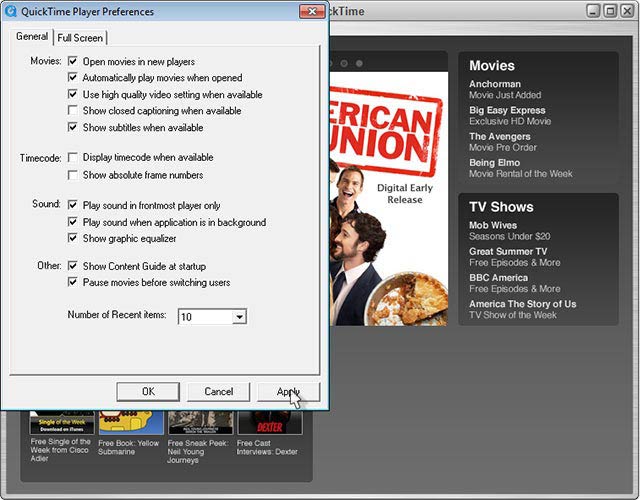This screenshot has height=500, width=640.
Task: Uncheck Open movies in new players
Action: [73, 62]
